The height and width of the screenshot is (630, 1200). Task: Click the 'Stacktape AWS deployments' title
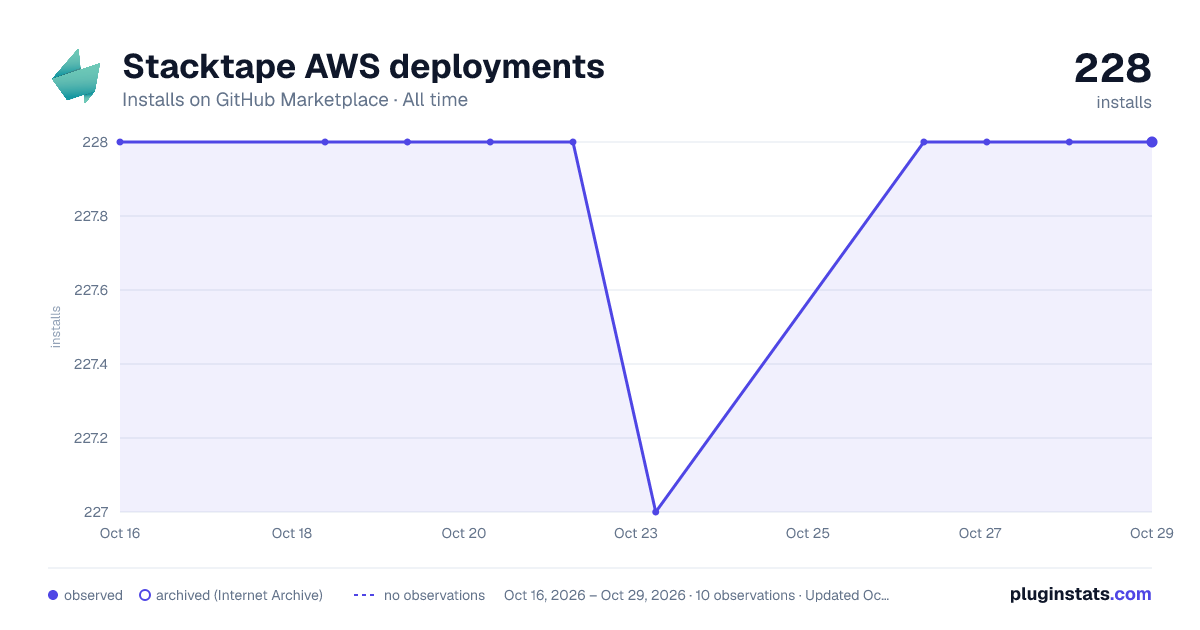tap(363, 67)
